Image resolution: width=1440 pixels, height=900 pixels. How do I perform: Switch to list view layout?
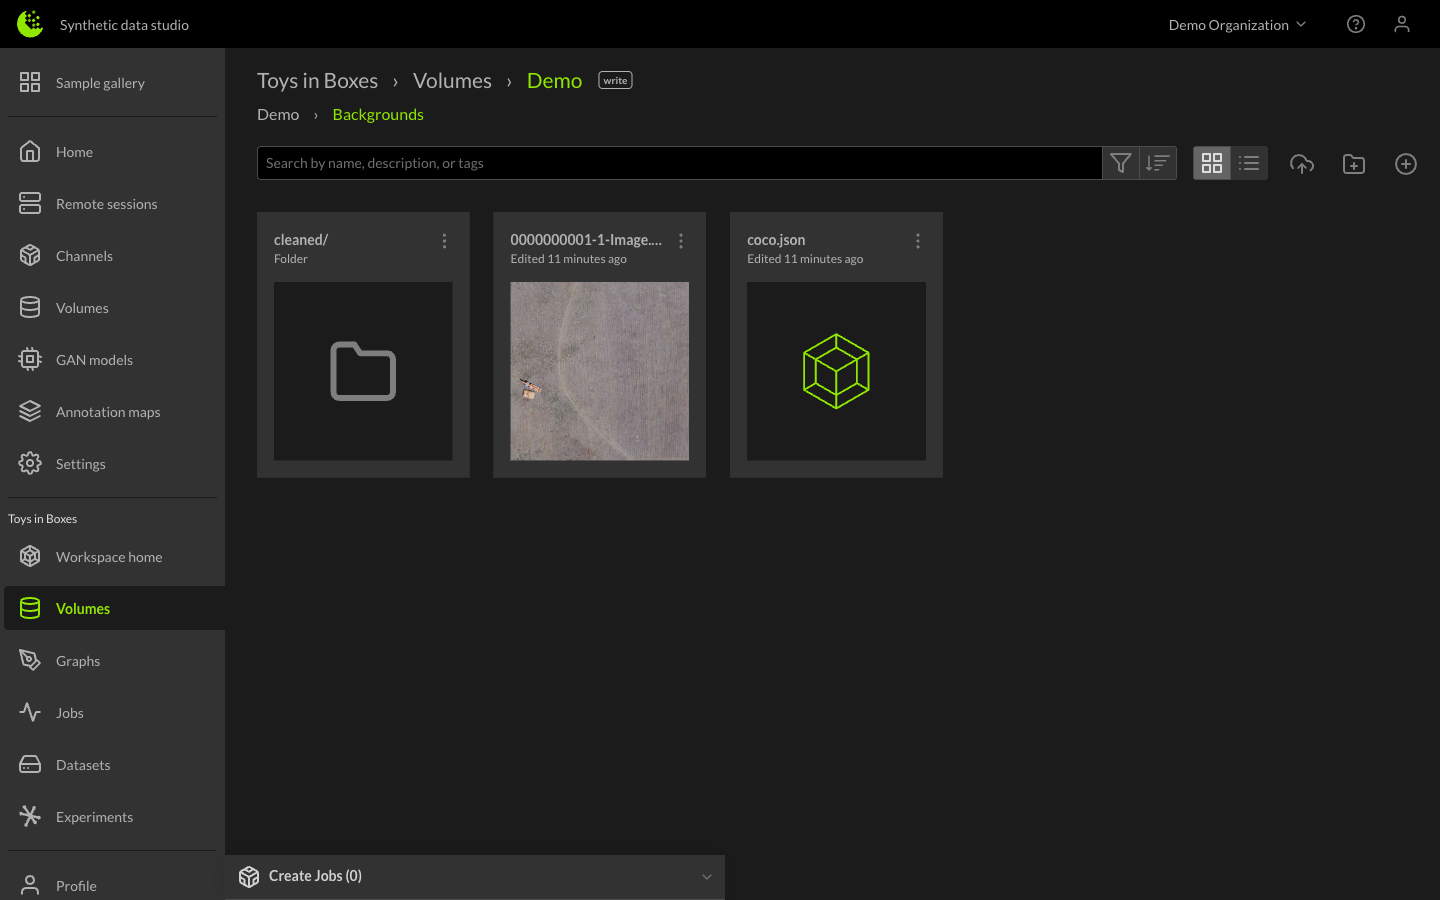click(1249, 162)
